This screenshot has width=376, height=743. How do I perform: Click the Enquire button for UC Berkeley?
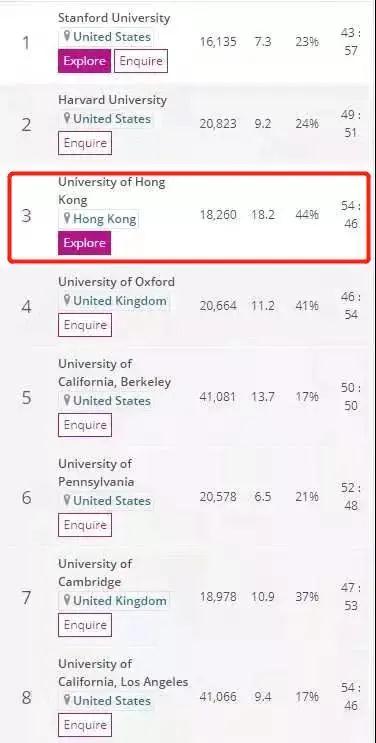tap(85, 425)
